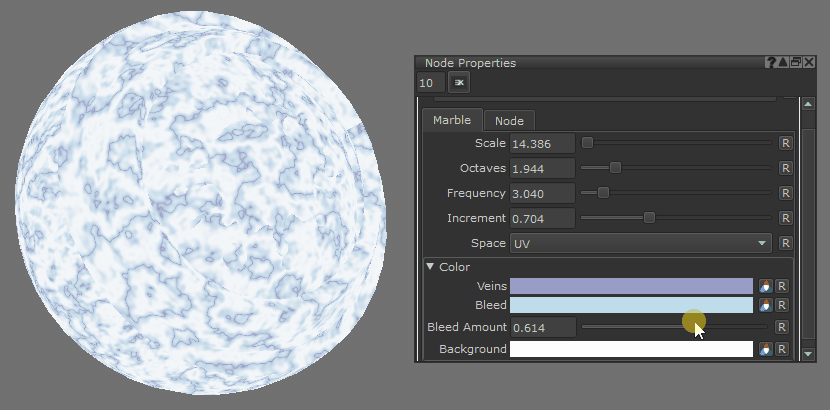The image size is (830, 410).
Task: Reset the Octaves value with its R button
Action: (785, 168)
